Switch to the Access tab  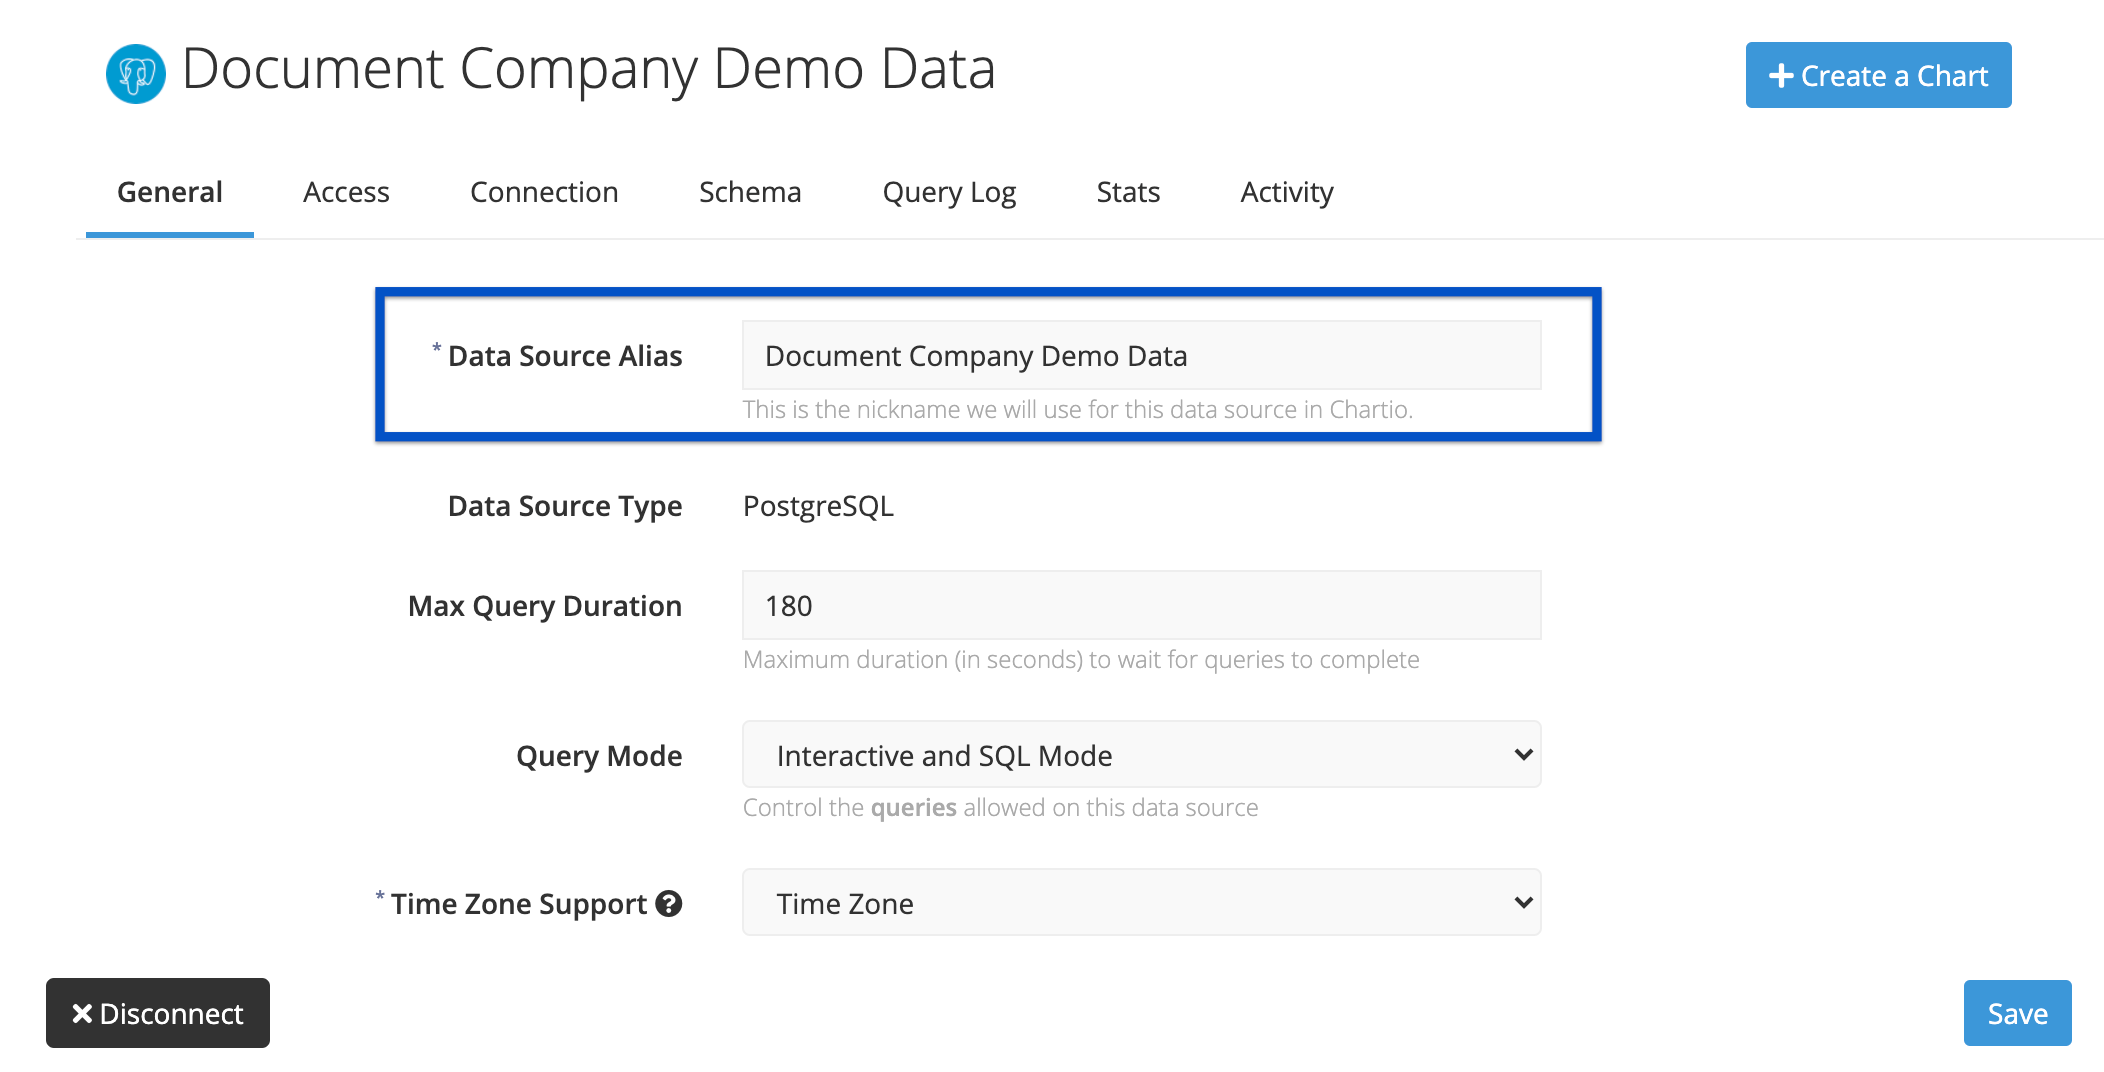point(346,192)
